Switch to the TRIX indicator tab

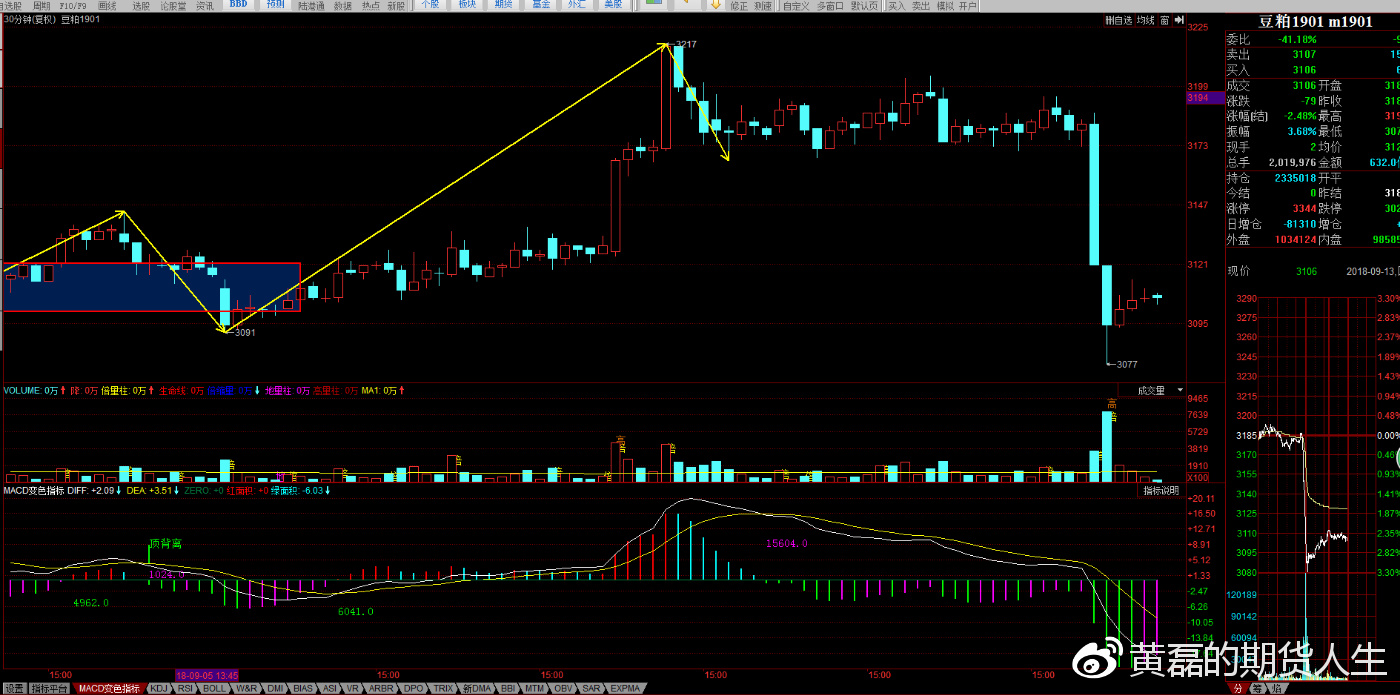click(444, 688)
